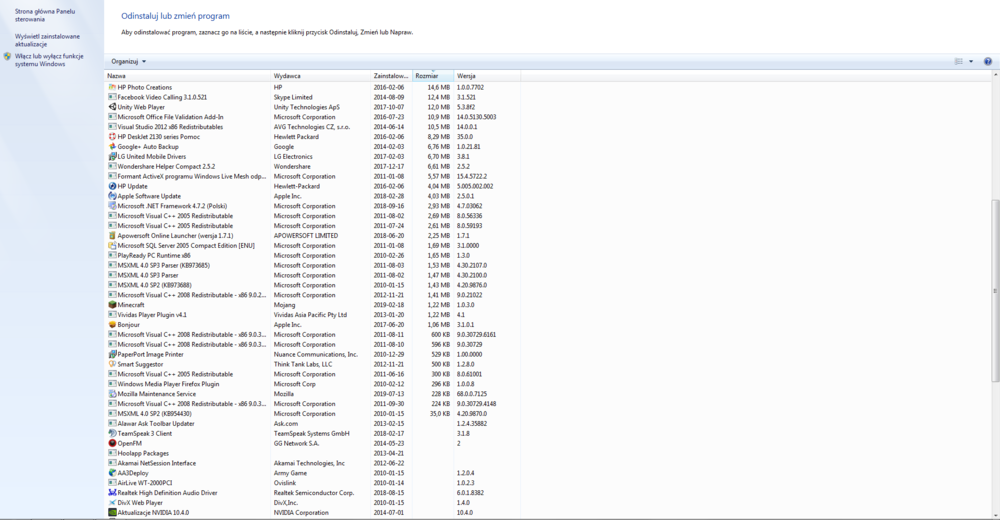Click the TeamSpeak 3 Client icon
The width and height of the screenshot is (1000, 520).
(x=112, y=433)
